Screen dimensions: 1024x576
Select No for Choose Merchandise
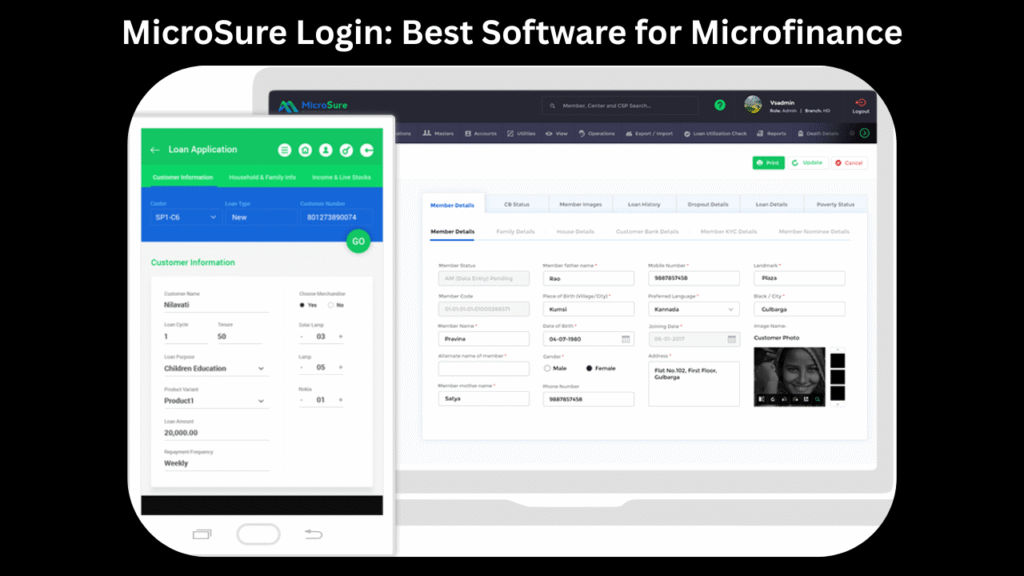(330, 305)
